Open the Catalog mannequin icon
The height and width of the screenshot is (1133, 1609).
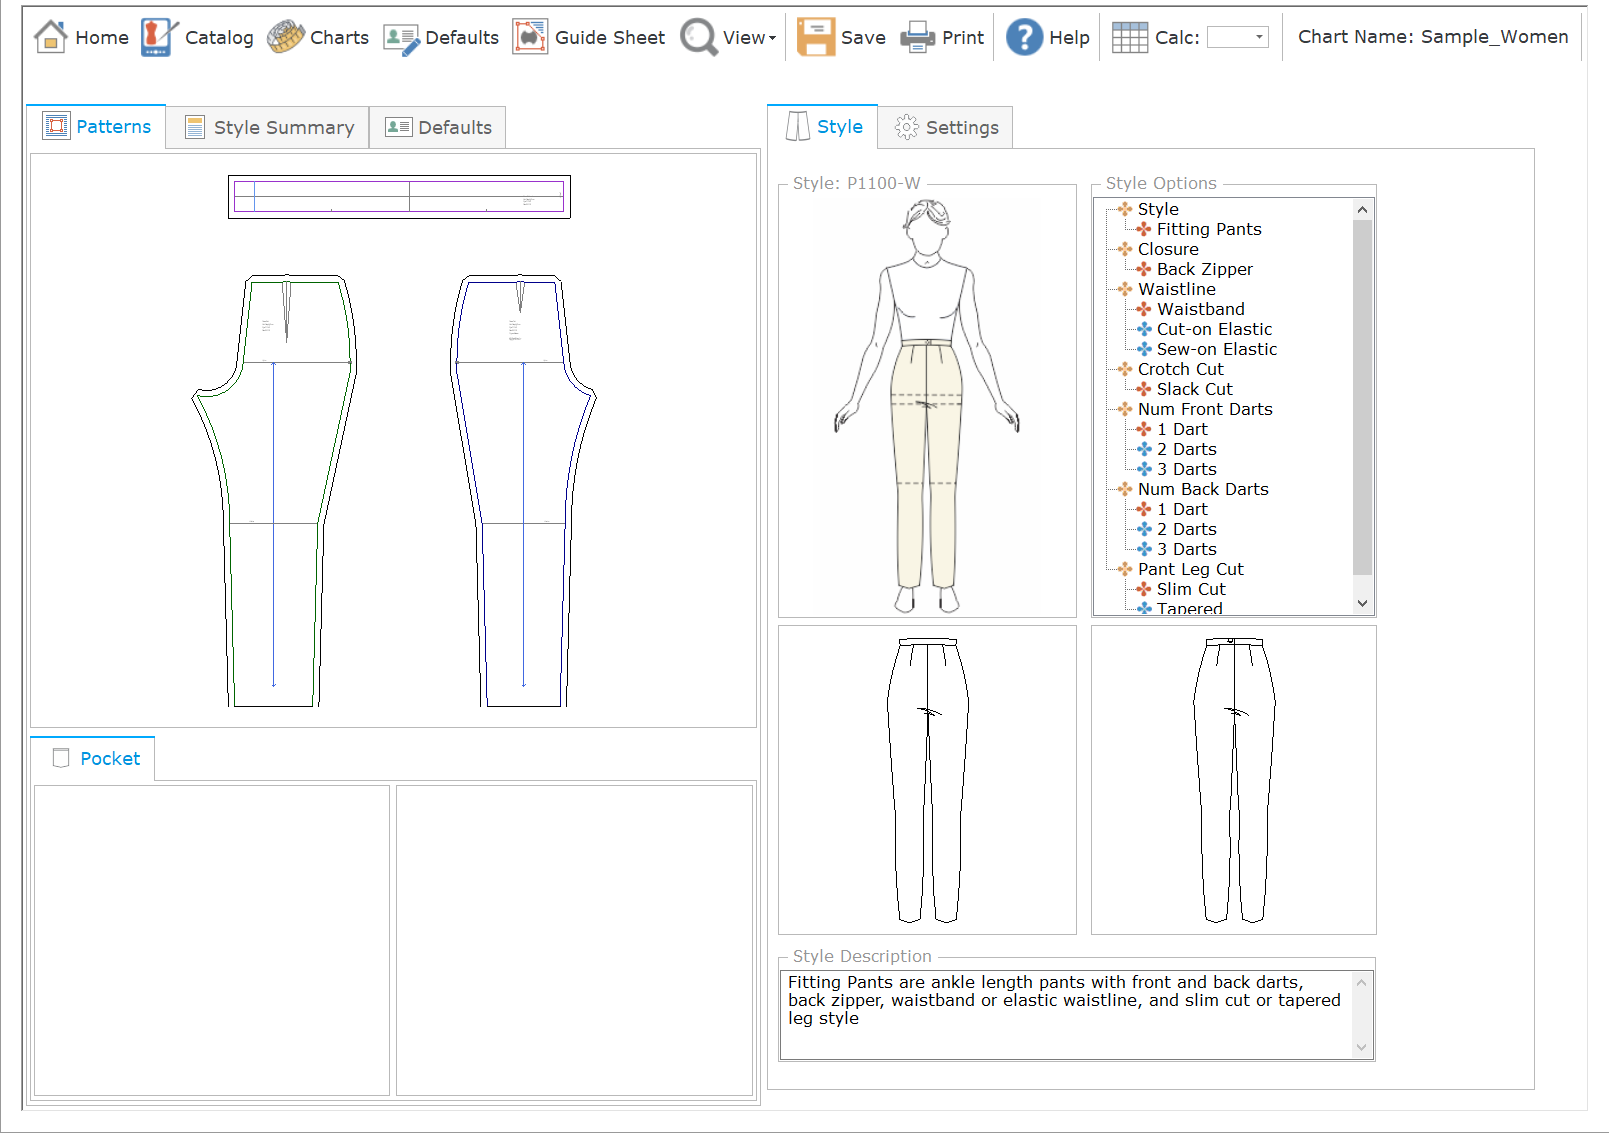[x=158, y=37]
